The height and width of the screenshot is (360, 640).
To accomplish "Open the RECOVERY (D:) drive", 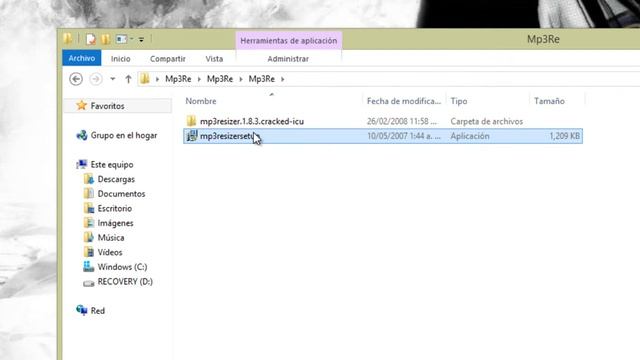I will click(125, 282).
